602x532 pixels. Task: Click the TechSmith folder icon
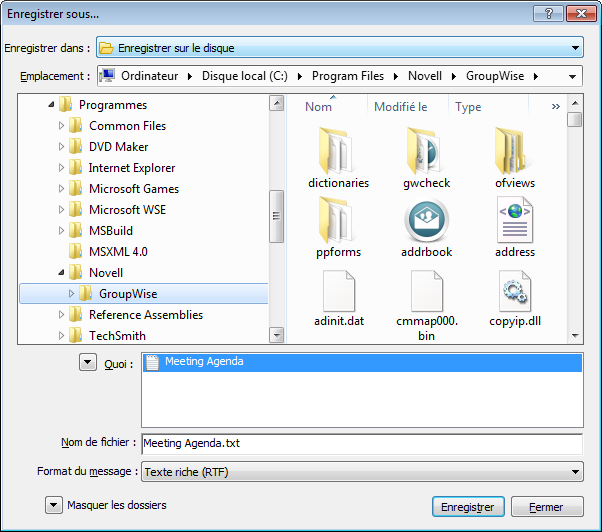(75, 335)
